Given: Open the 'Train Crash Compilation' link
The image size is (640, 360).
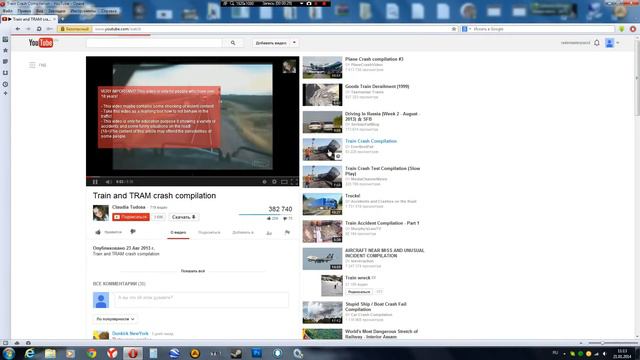Looking at the screenshot, I should pos(371,141).
